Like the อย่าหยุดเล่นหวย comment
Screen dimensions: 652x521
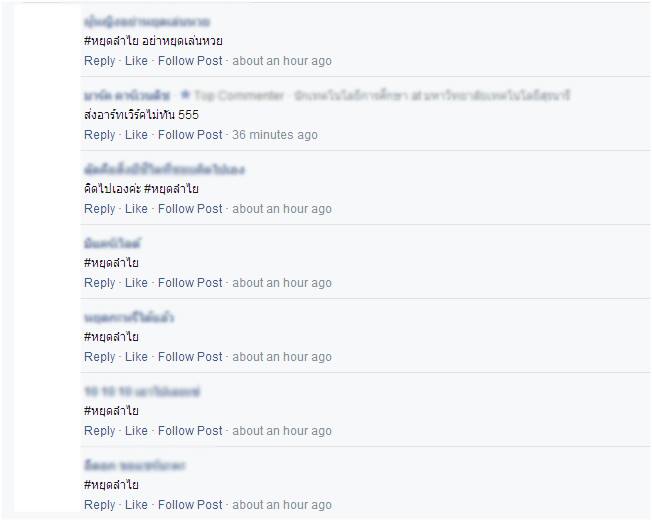136,61
